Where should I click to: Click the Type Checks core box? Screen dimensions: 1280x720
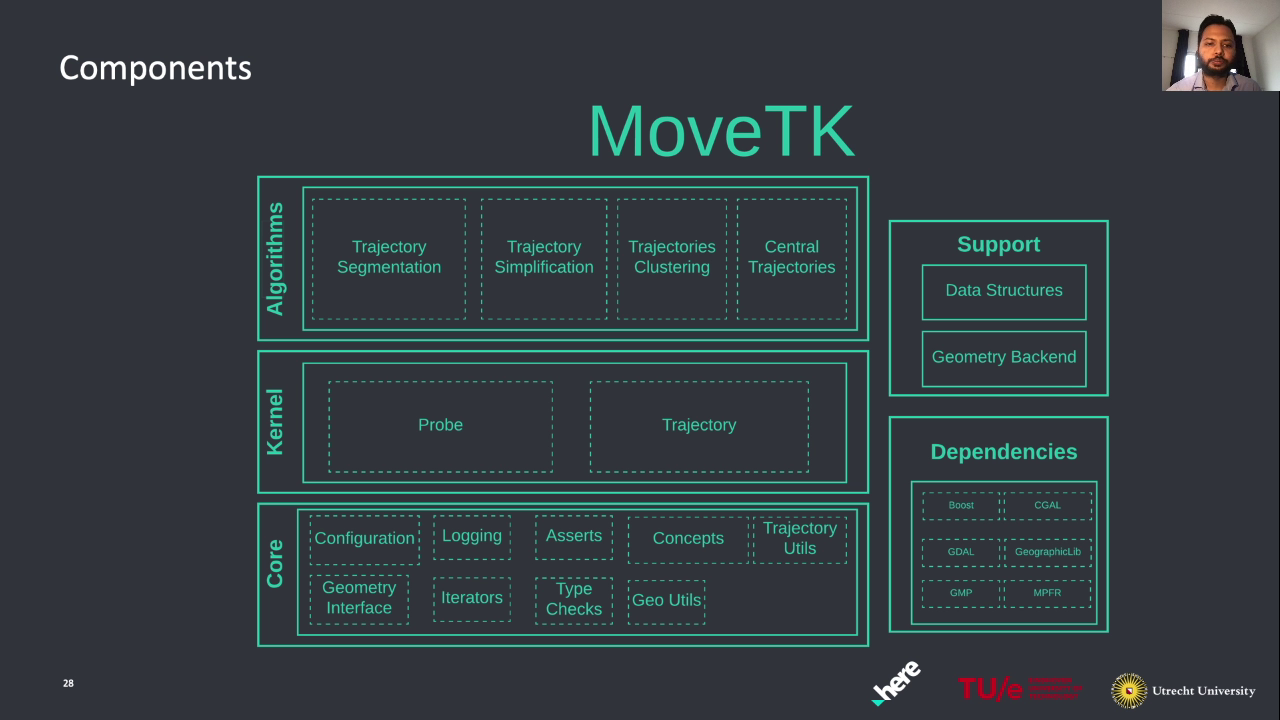(x=573, y=599)
